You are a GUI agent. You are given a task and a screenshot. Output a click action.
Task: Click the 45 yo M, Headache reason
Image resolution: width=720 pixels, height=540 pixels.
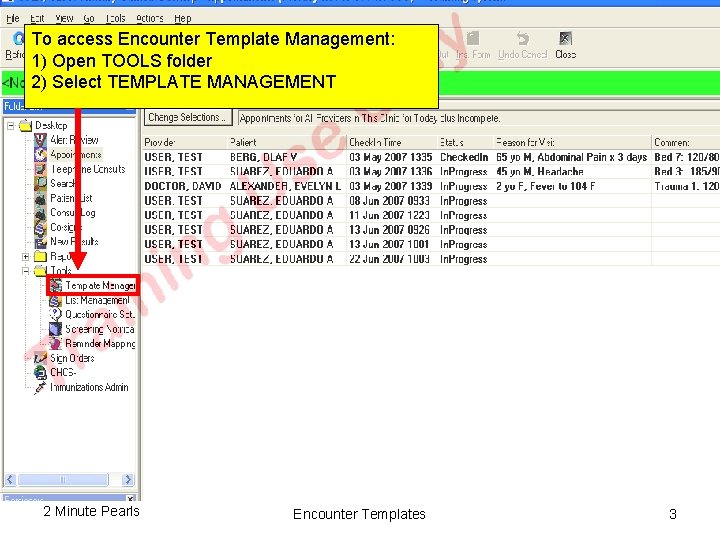(x=540, y=171)
